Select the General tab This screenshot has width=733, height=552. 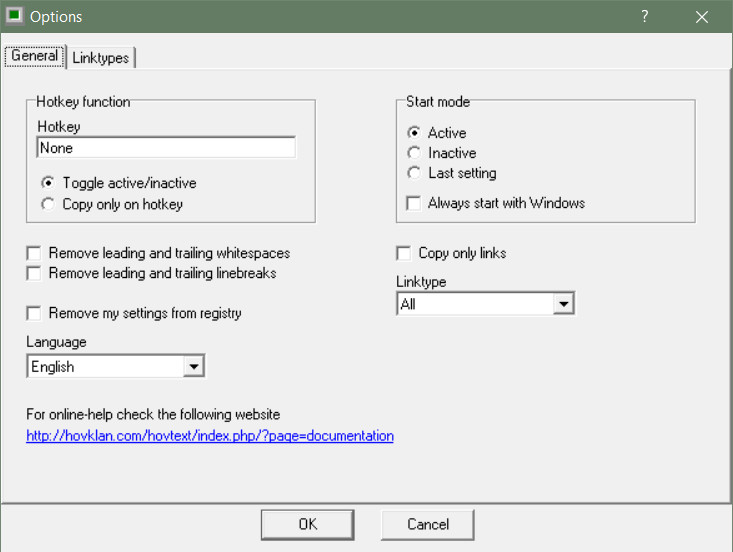click(x=35, y=57)
